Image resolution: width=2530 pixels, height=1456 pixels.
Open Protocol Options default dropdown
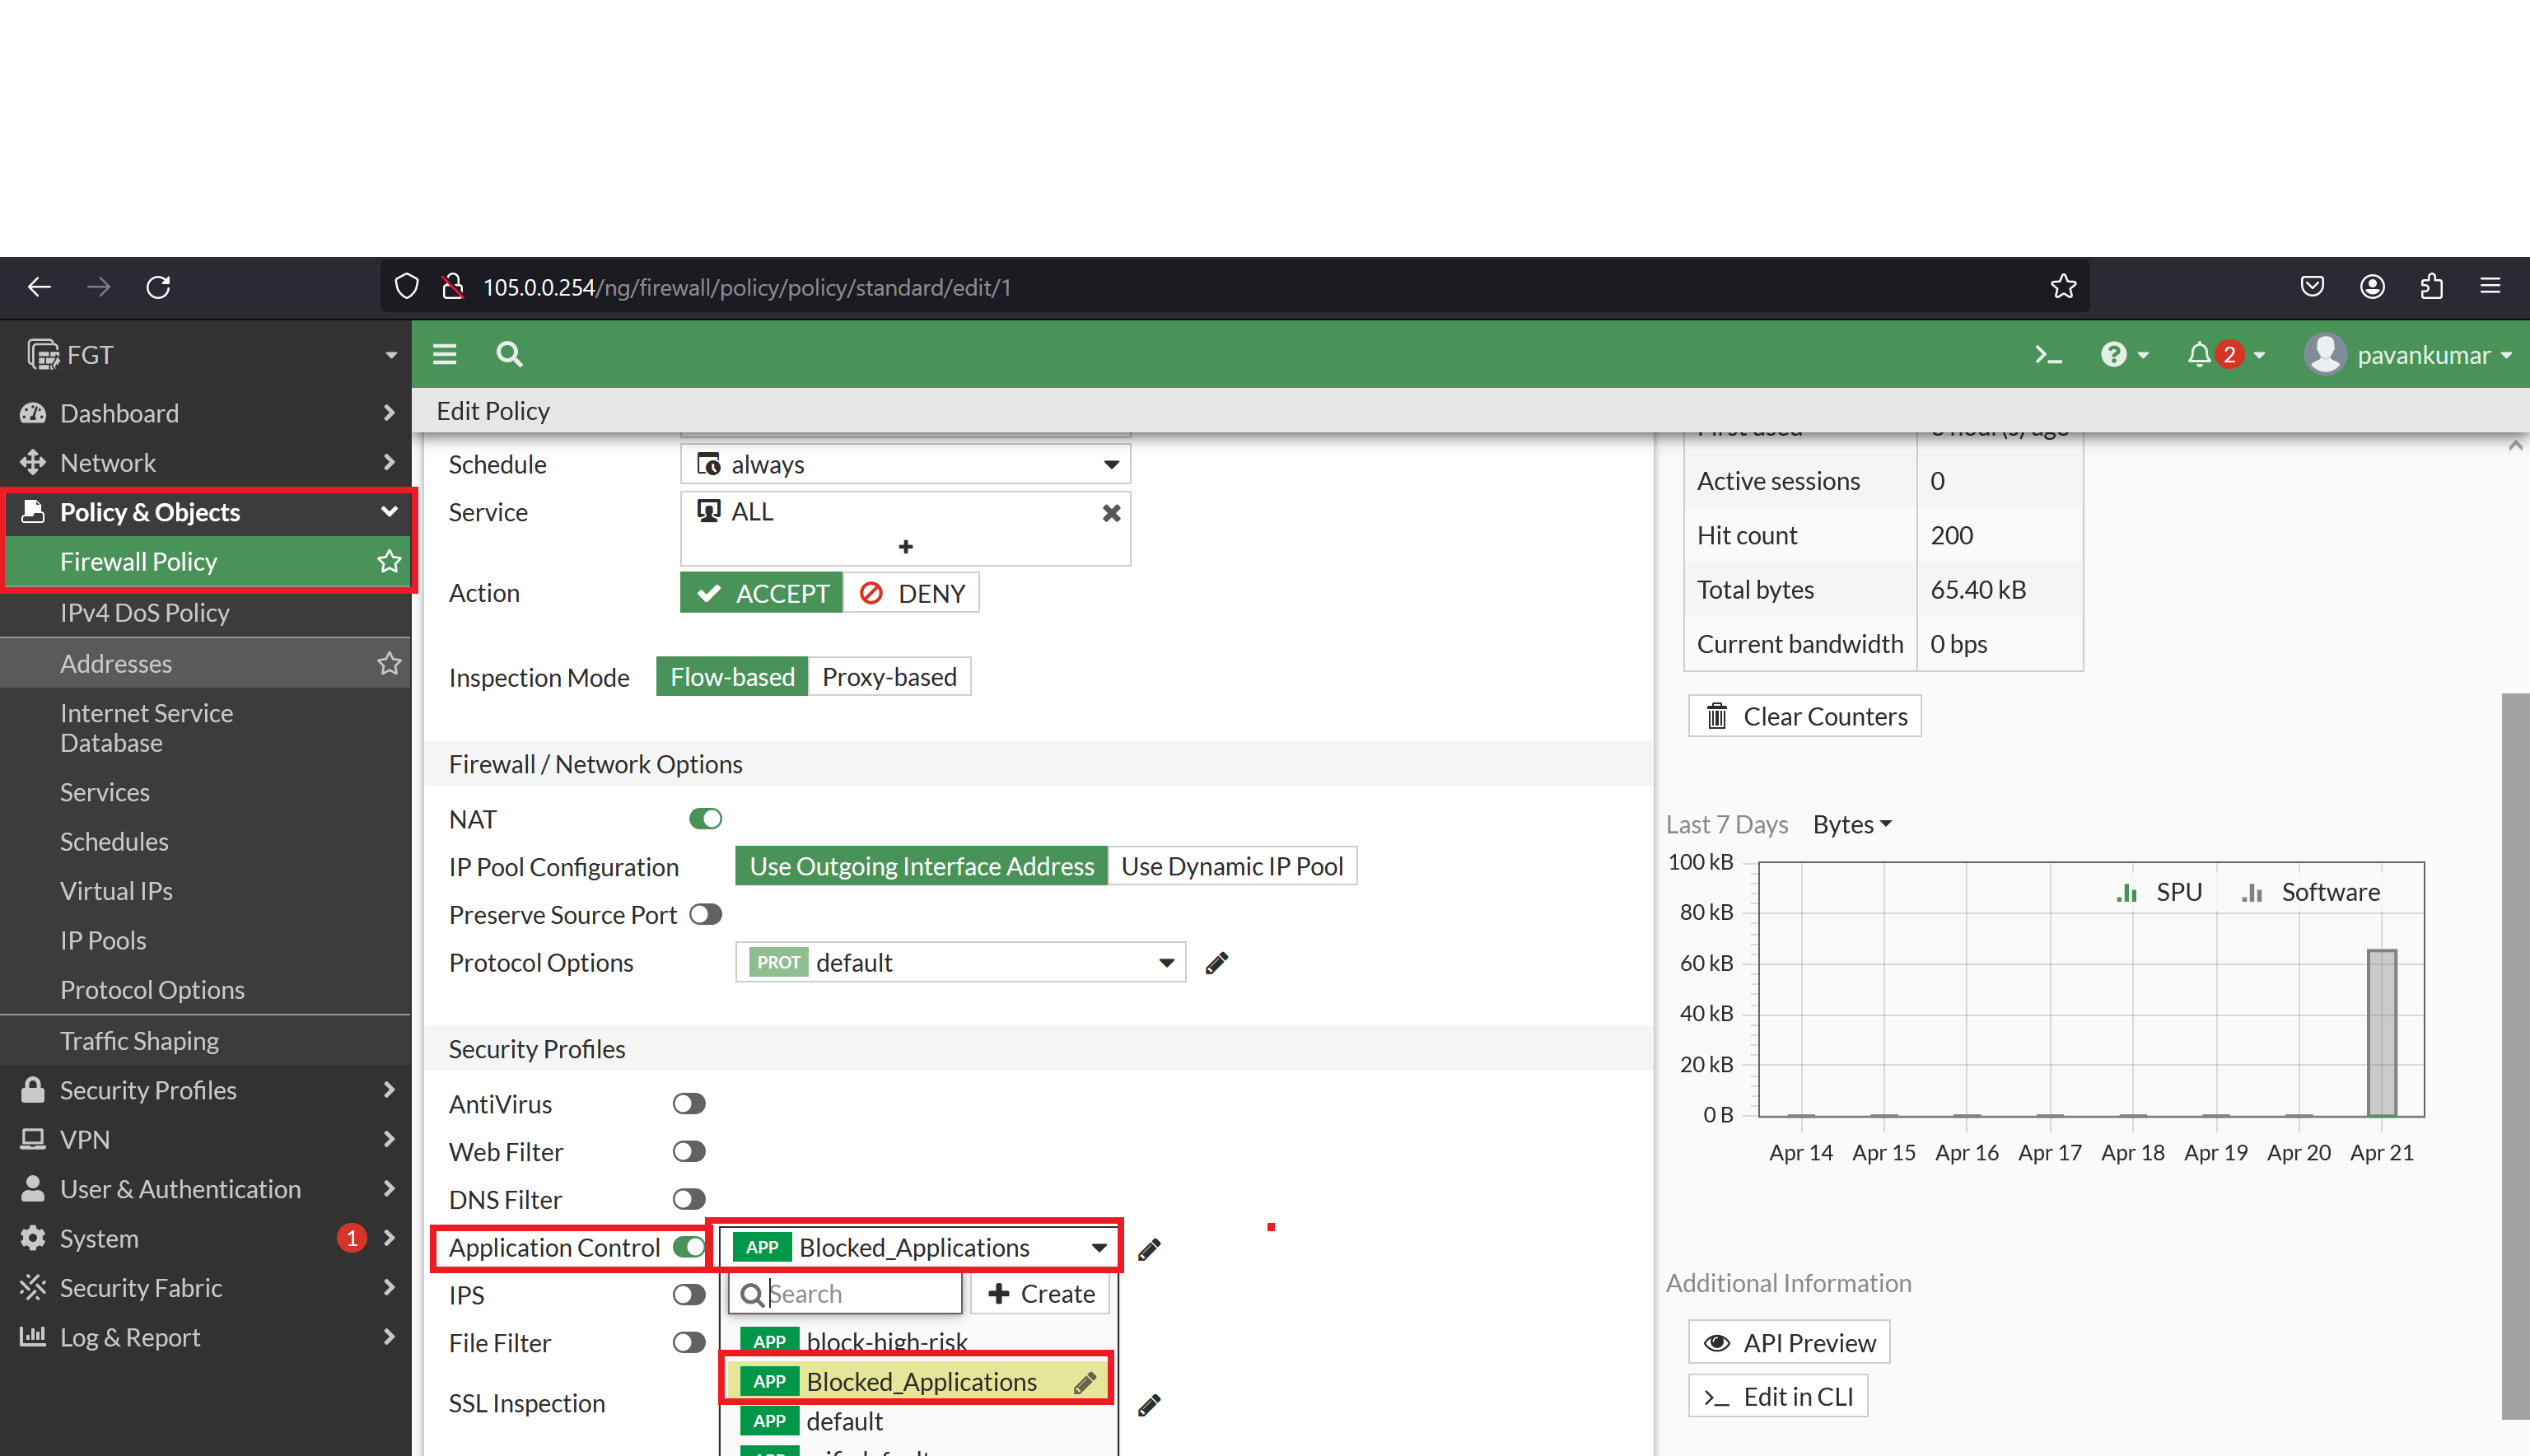961,963
